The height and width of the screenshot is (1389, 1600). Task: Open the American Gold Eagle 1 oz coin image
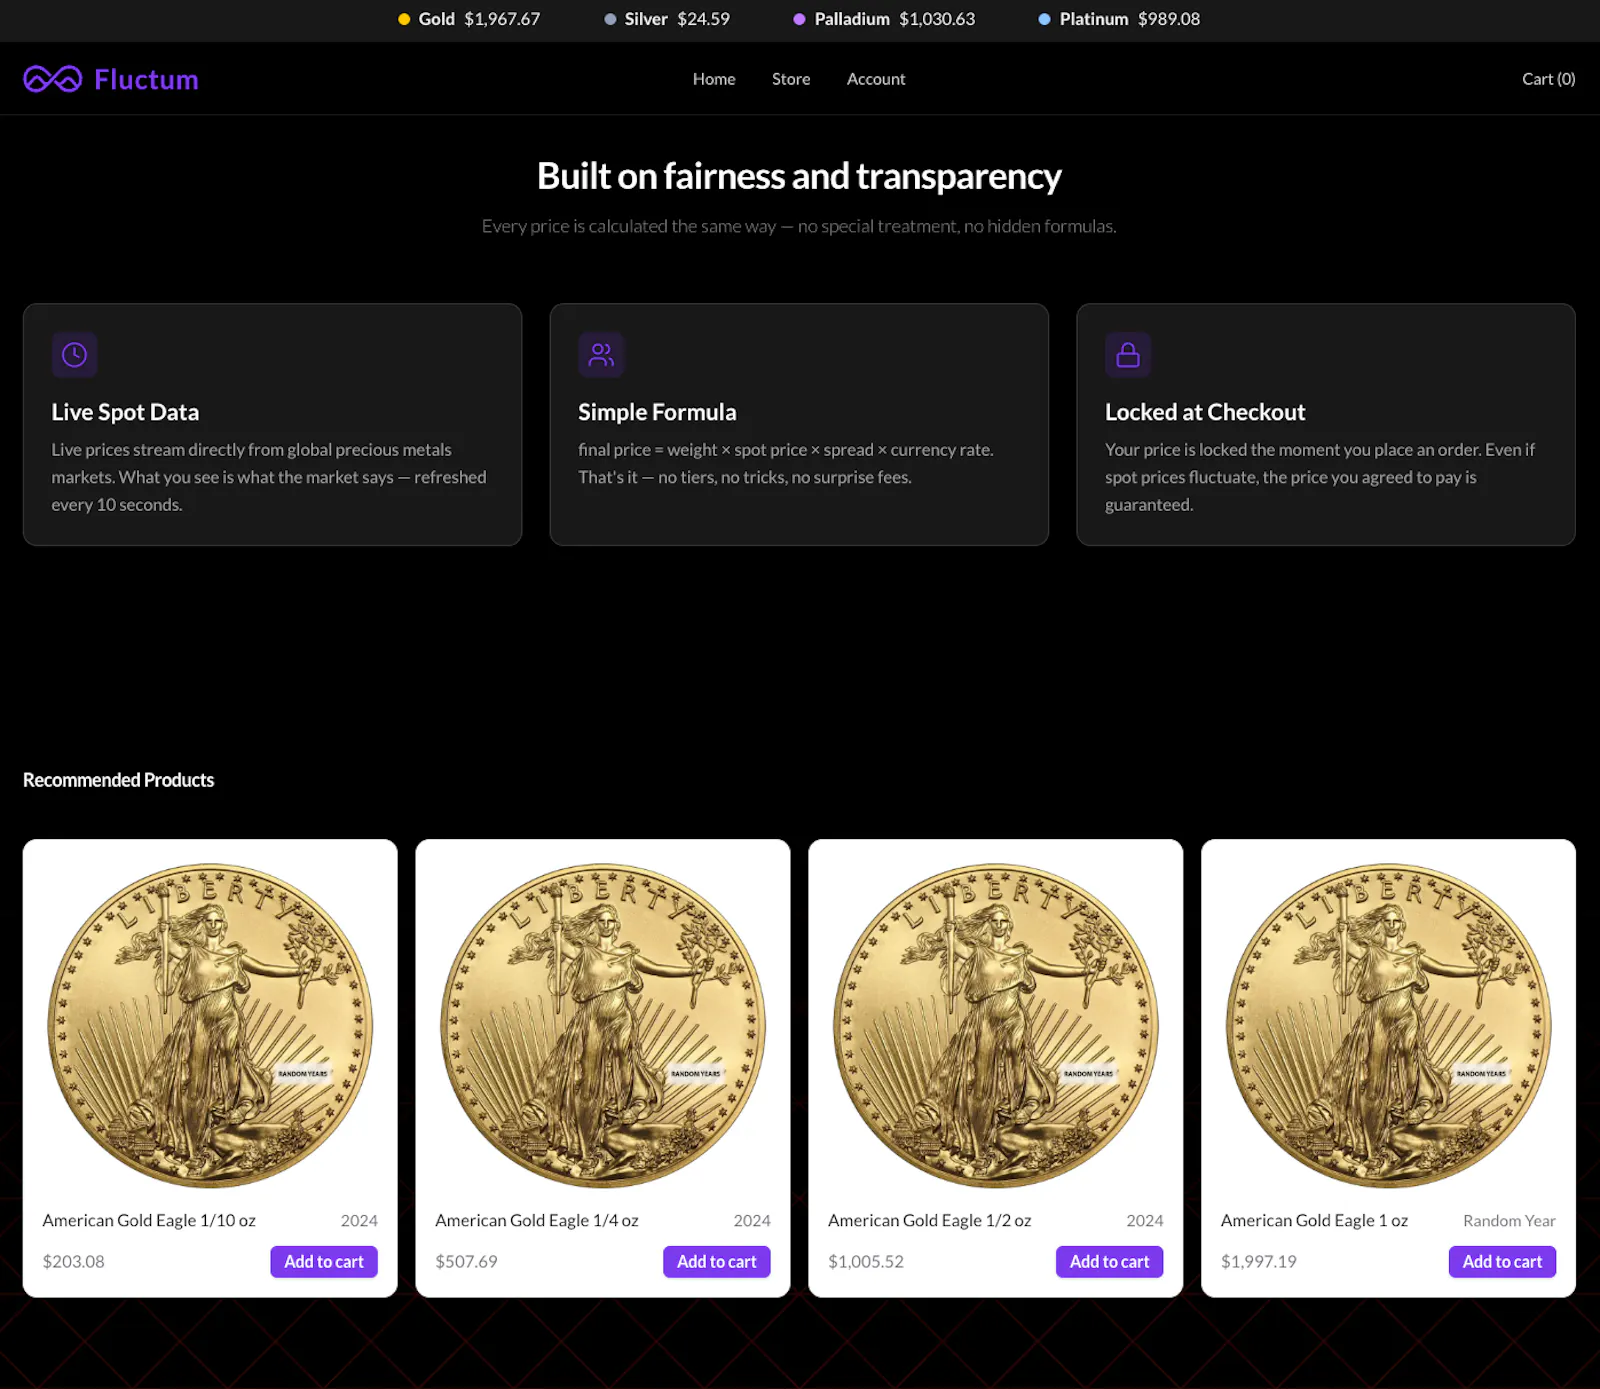pyautogui.click(x=1389, y=1025)
